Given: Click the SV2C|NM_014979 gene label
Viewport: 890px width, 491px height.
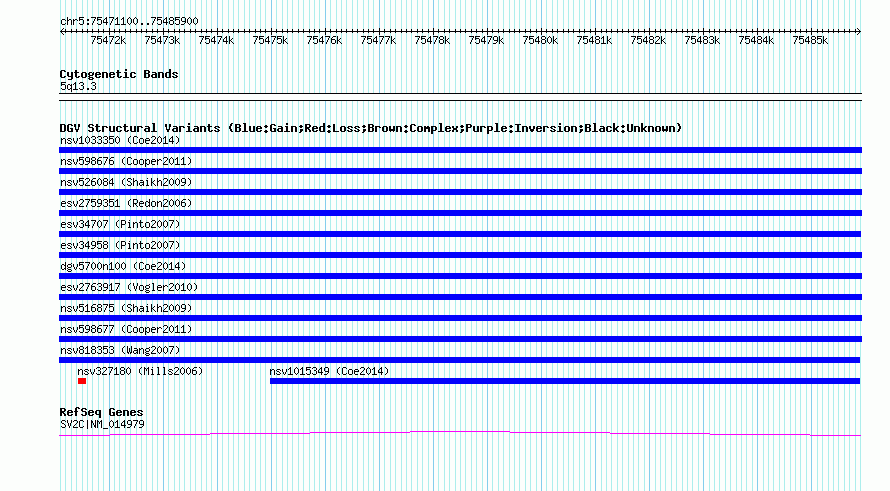Looking at the screenshot, I should (x=102, y=425).
